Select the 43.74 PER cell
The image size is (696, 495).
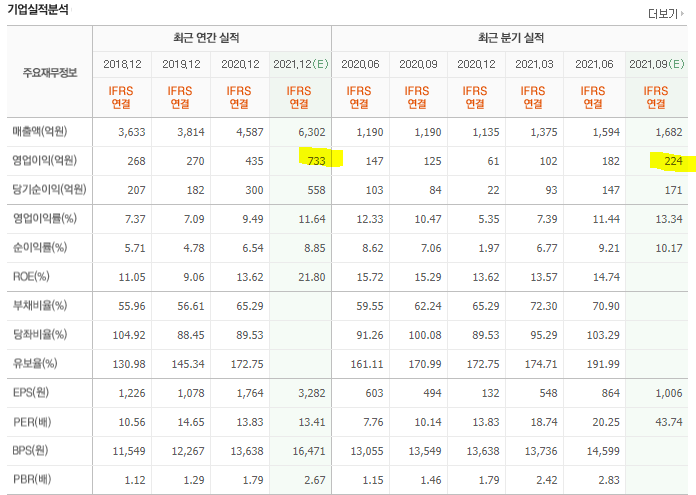click(668, 422)
